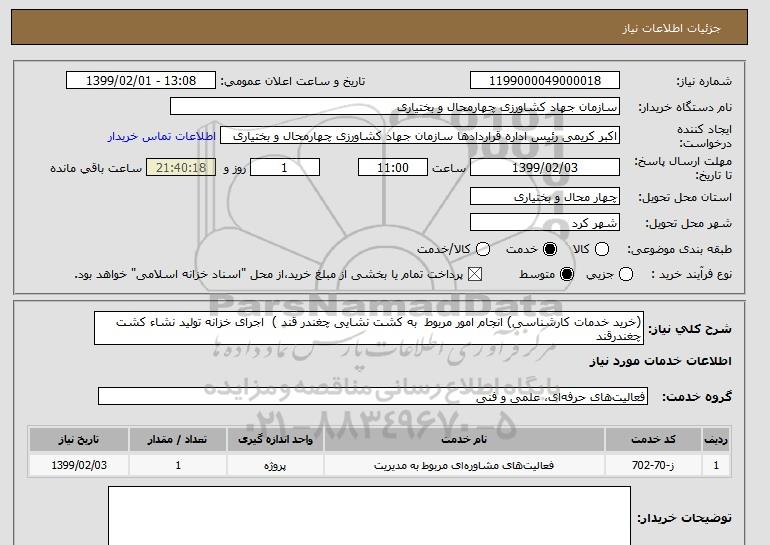Click the گروه خدمت field
This screenshot has height=545, width=770.
(x=373, y=396)
